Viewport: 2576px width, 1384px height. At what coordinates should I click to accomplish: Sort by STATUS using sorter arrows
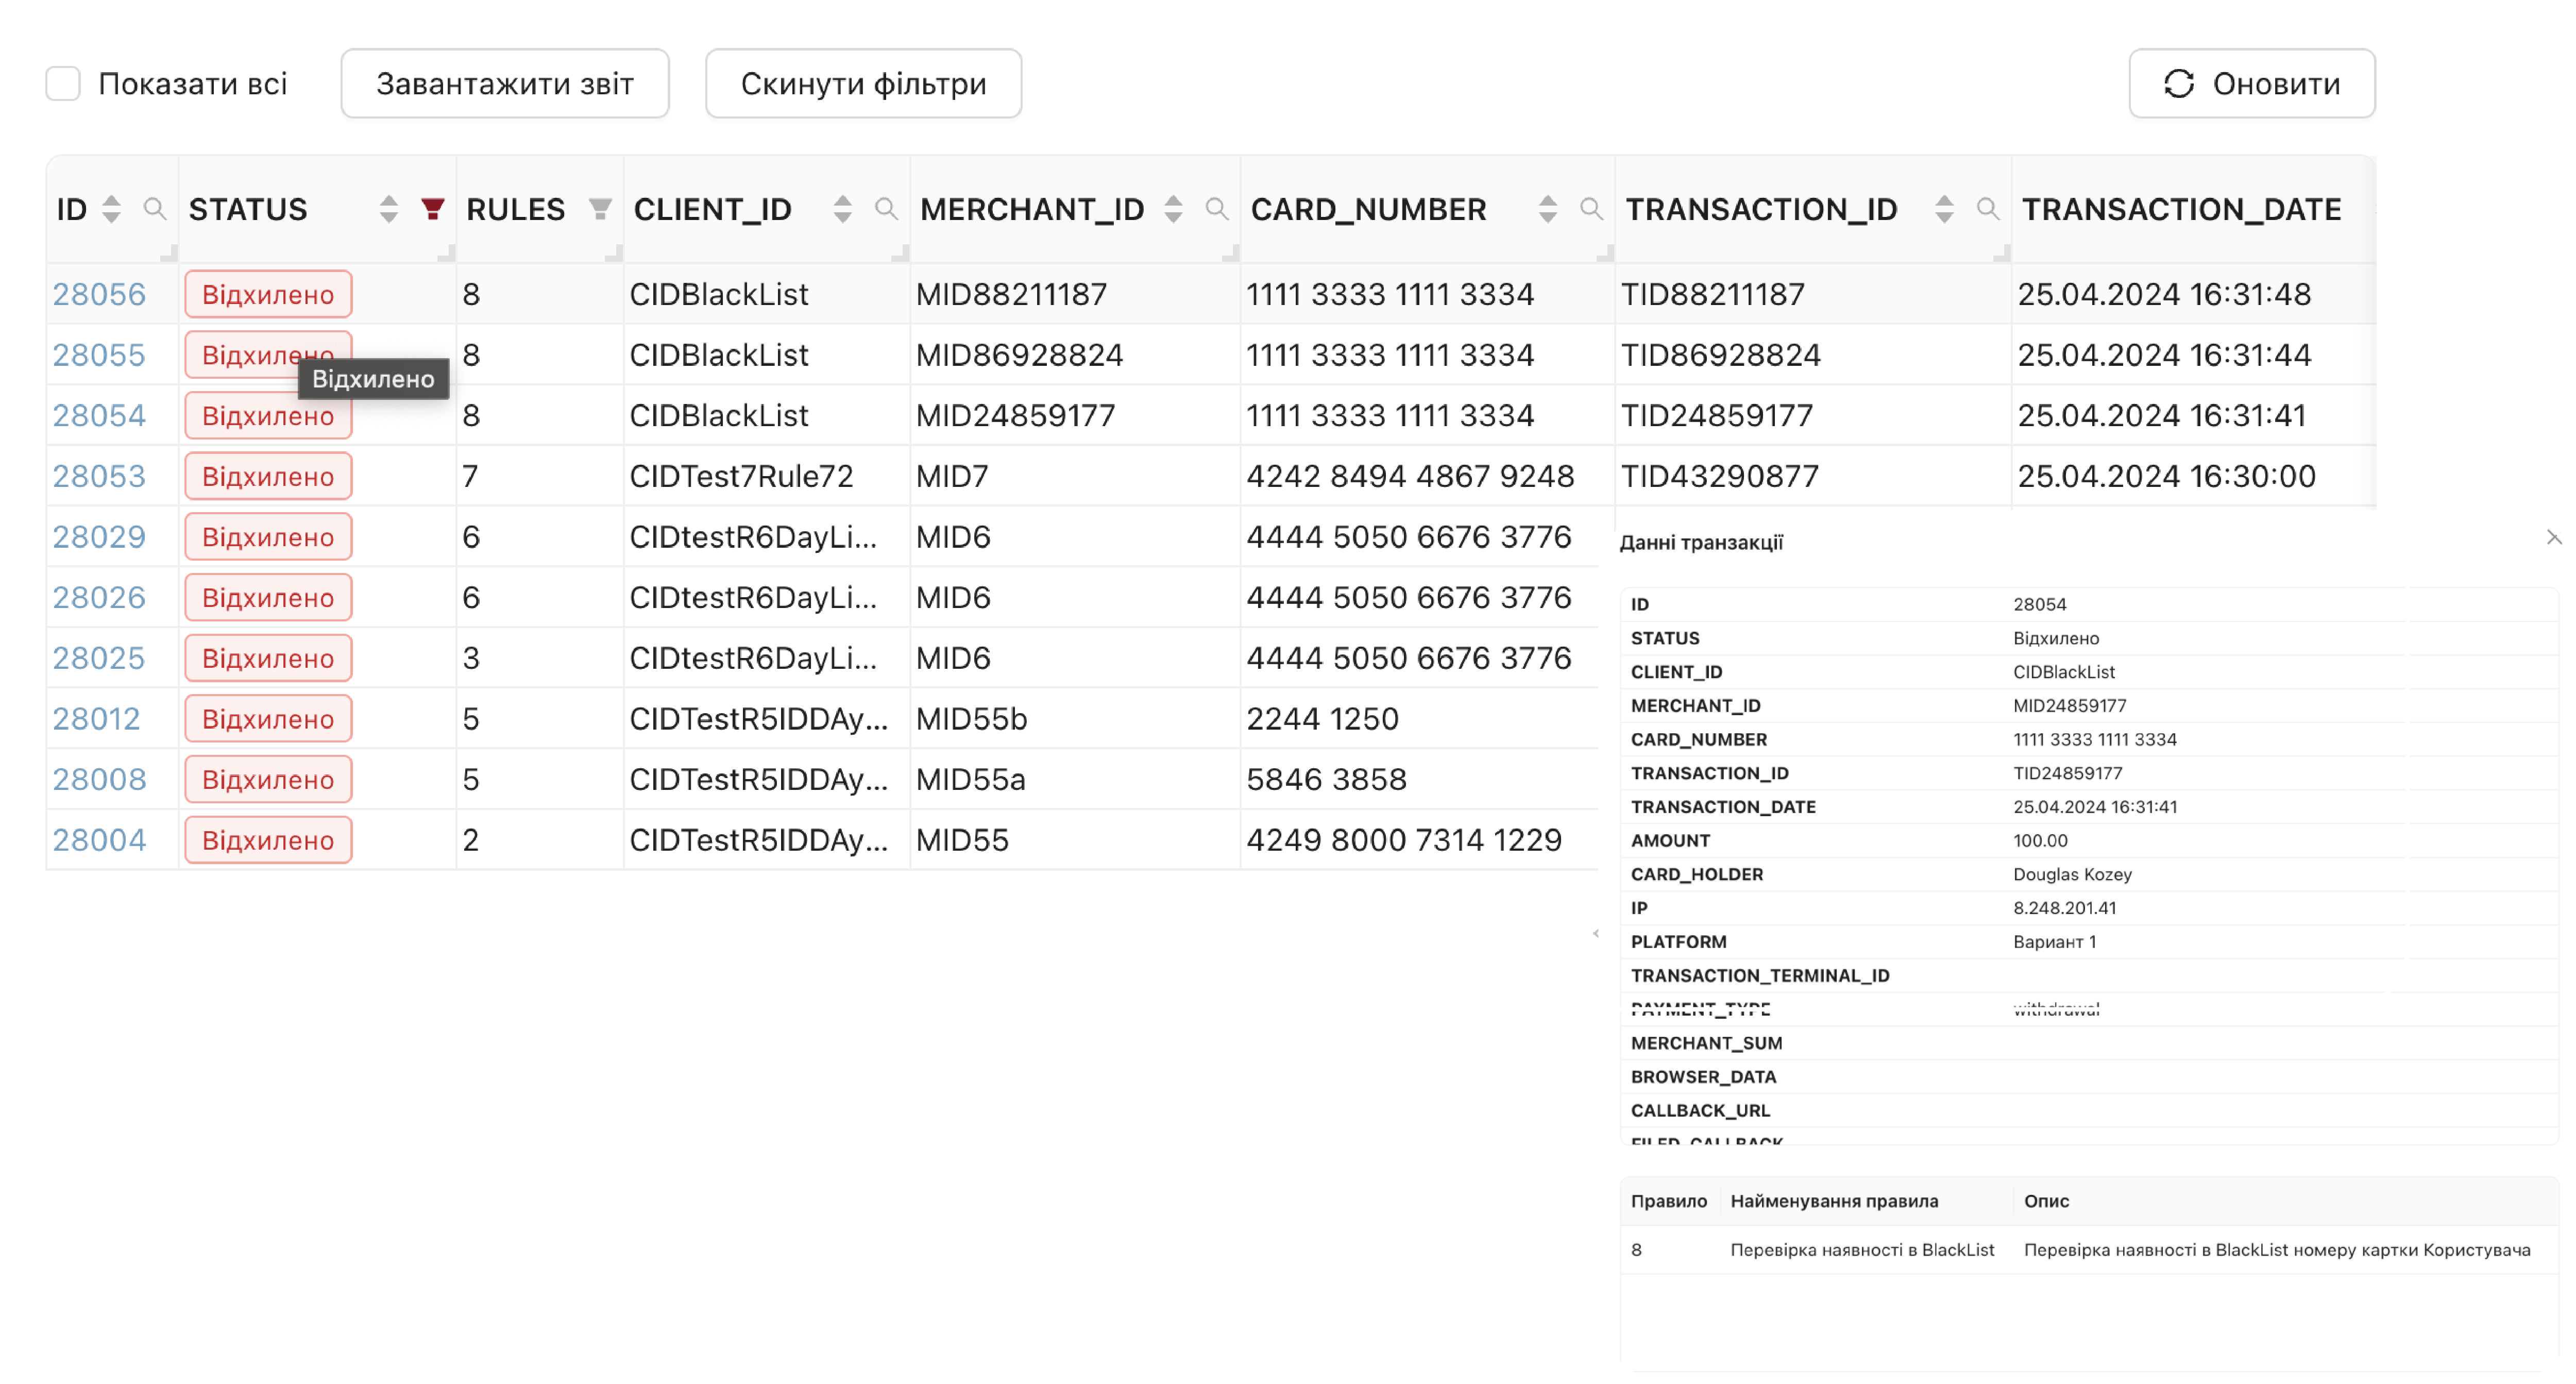point(388,209)
